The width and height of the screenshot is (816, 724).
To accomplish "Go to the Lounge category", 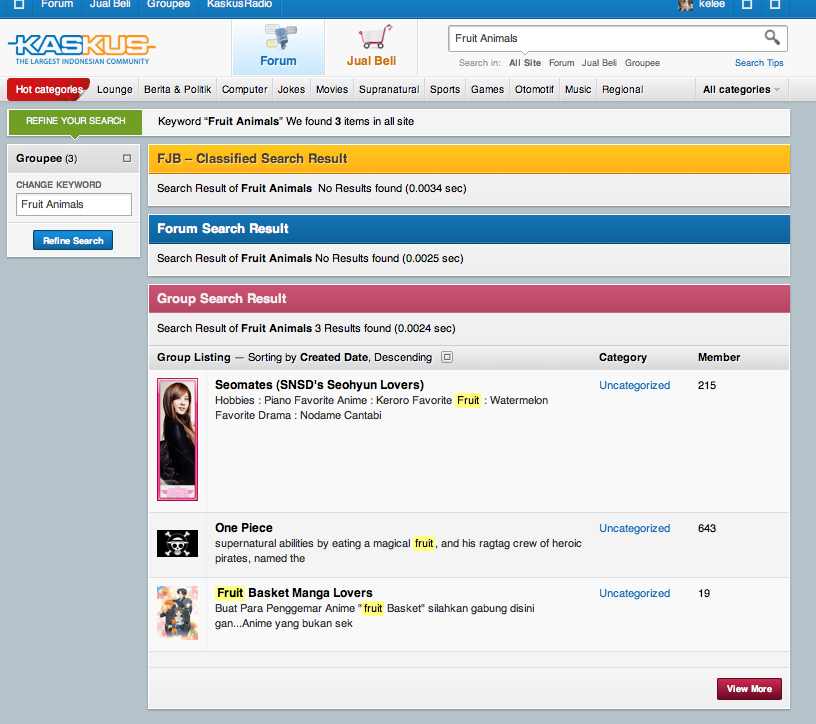I will [114, 90].
